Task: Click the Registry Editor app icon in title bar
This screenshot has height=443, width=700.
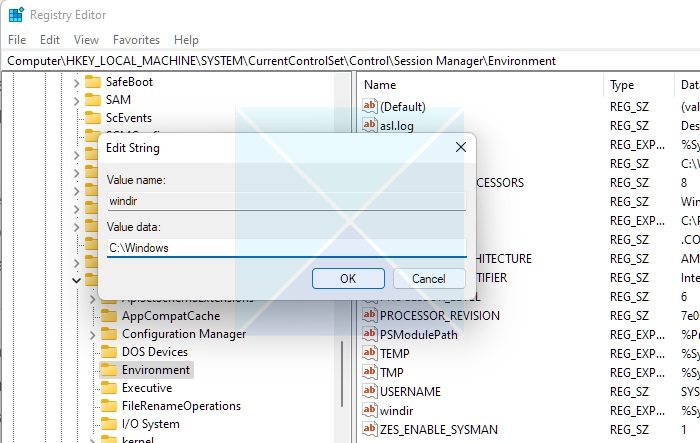Action: pyautogui.click(x=14, y=15)
